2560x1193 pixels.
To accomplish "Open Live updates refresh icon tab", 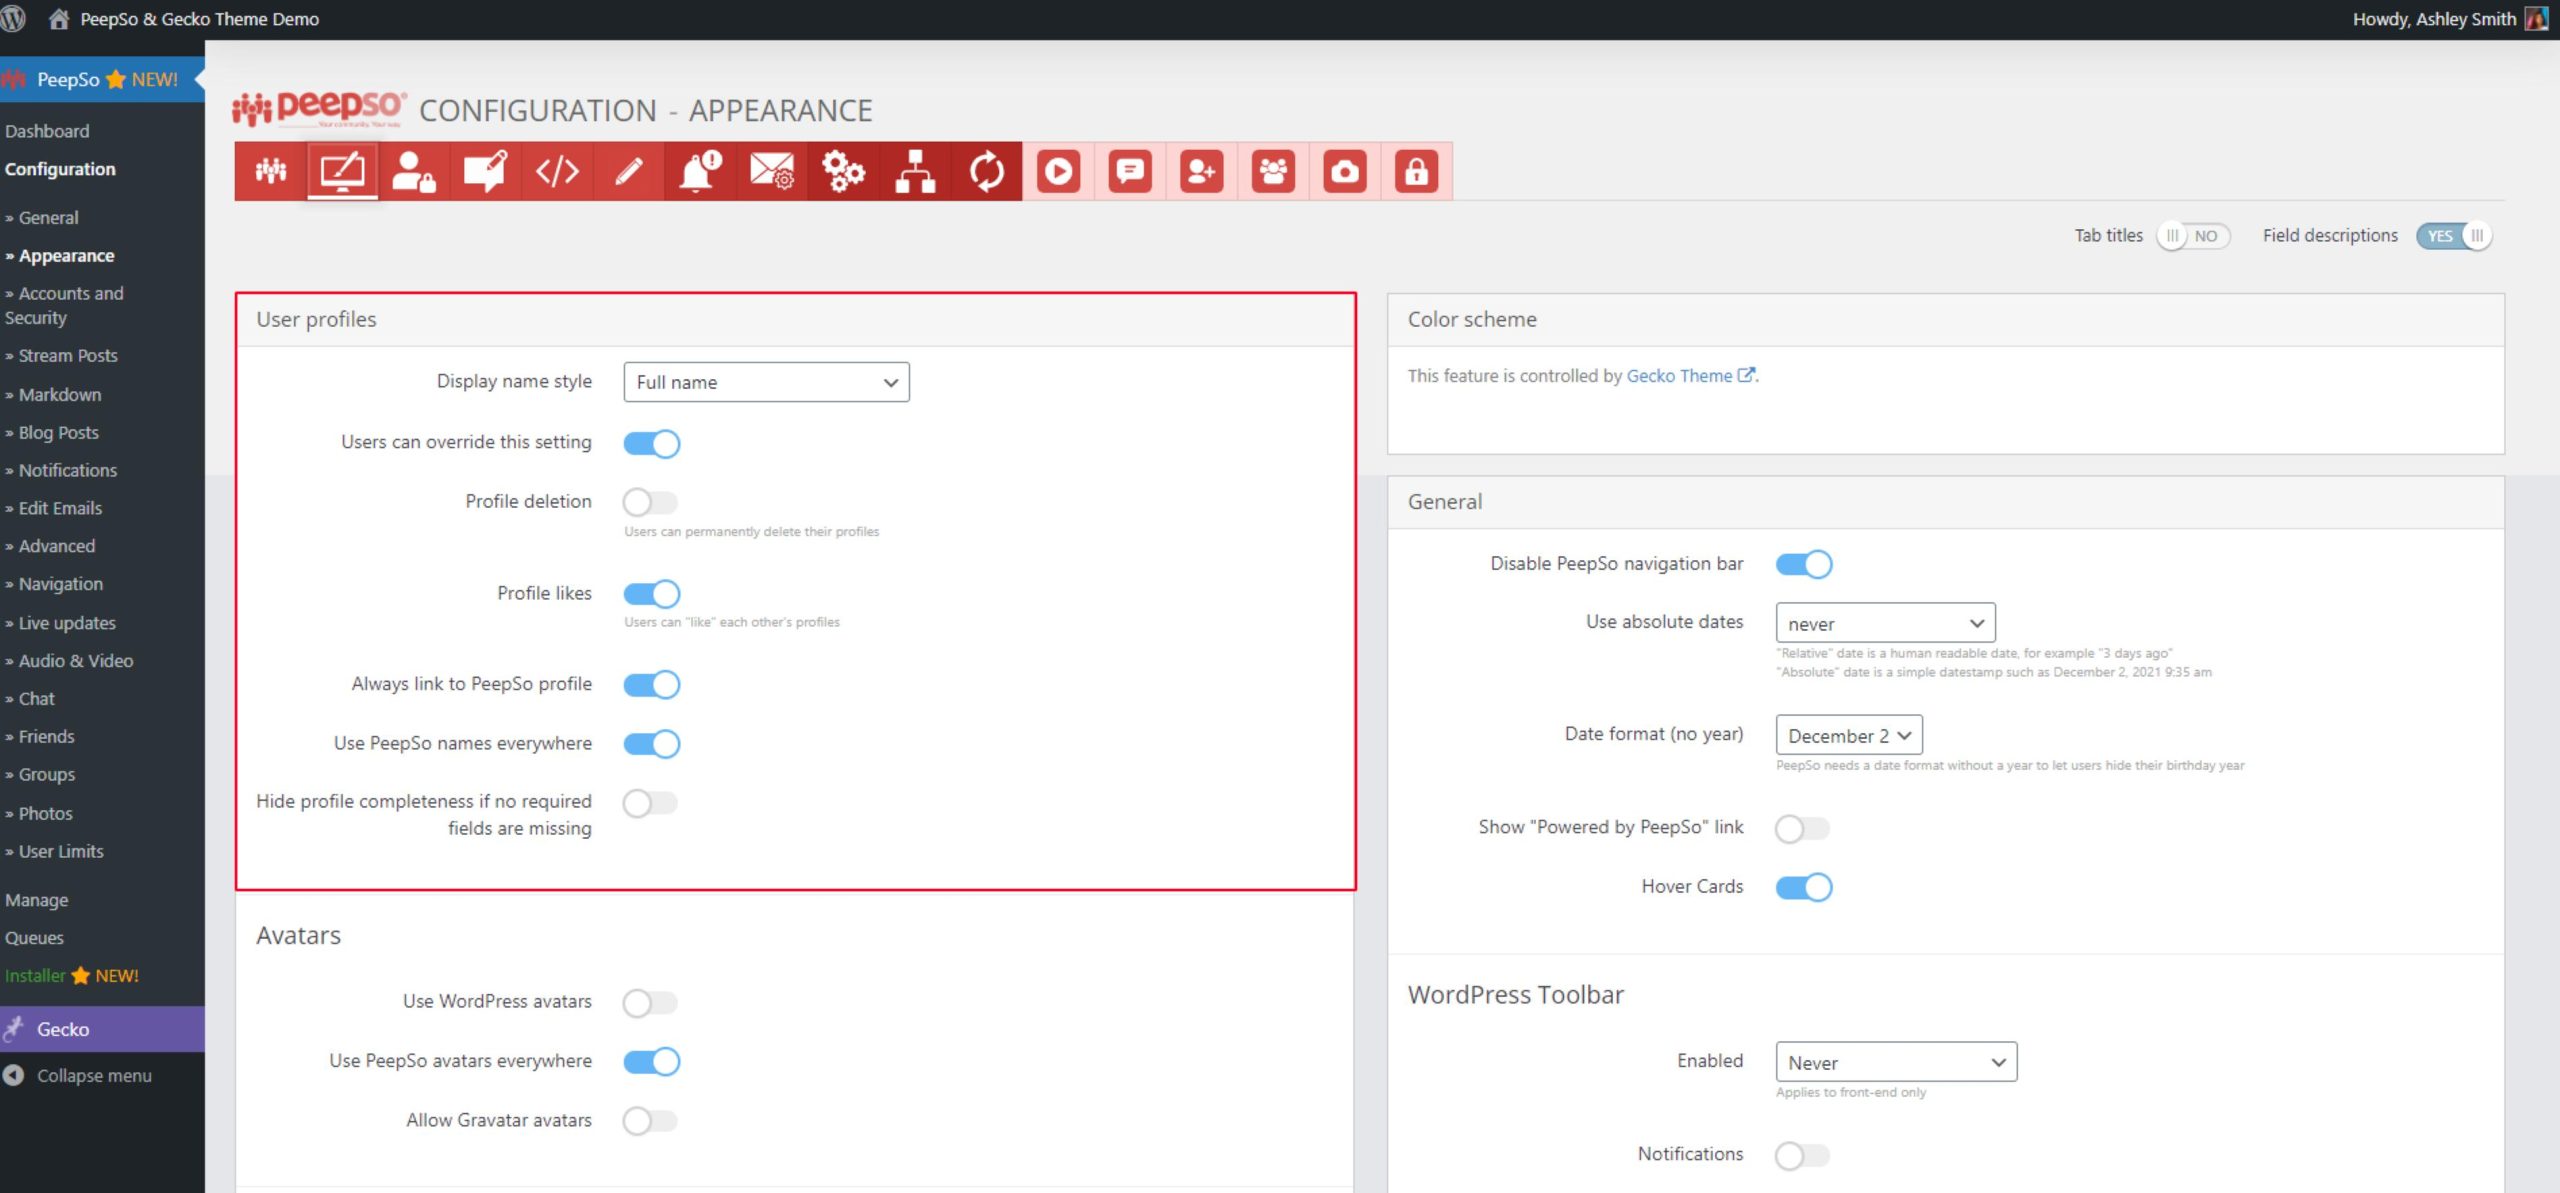I will [x=987, y=171].
